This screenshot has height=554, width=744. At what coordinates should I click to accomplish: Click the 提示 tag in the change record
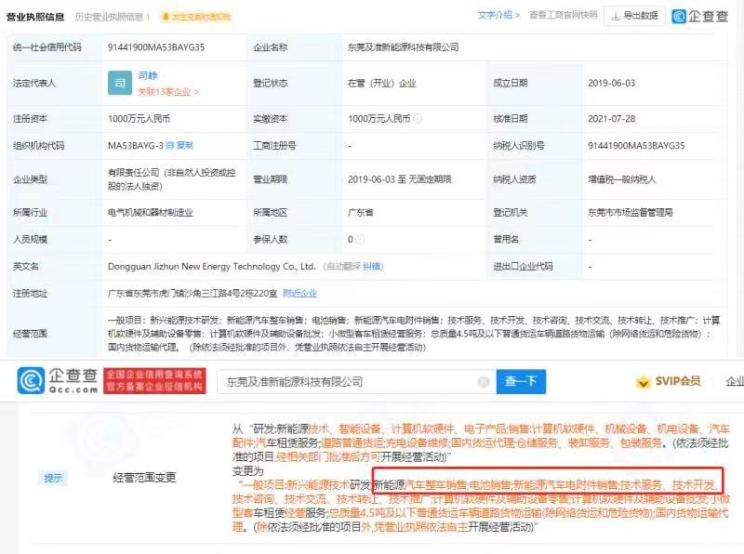pyautogui.click(x=53, y=478)
